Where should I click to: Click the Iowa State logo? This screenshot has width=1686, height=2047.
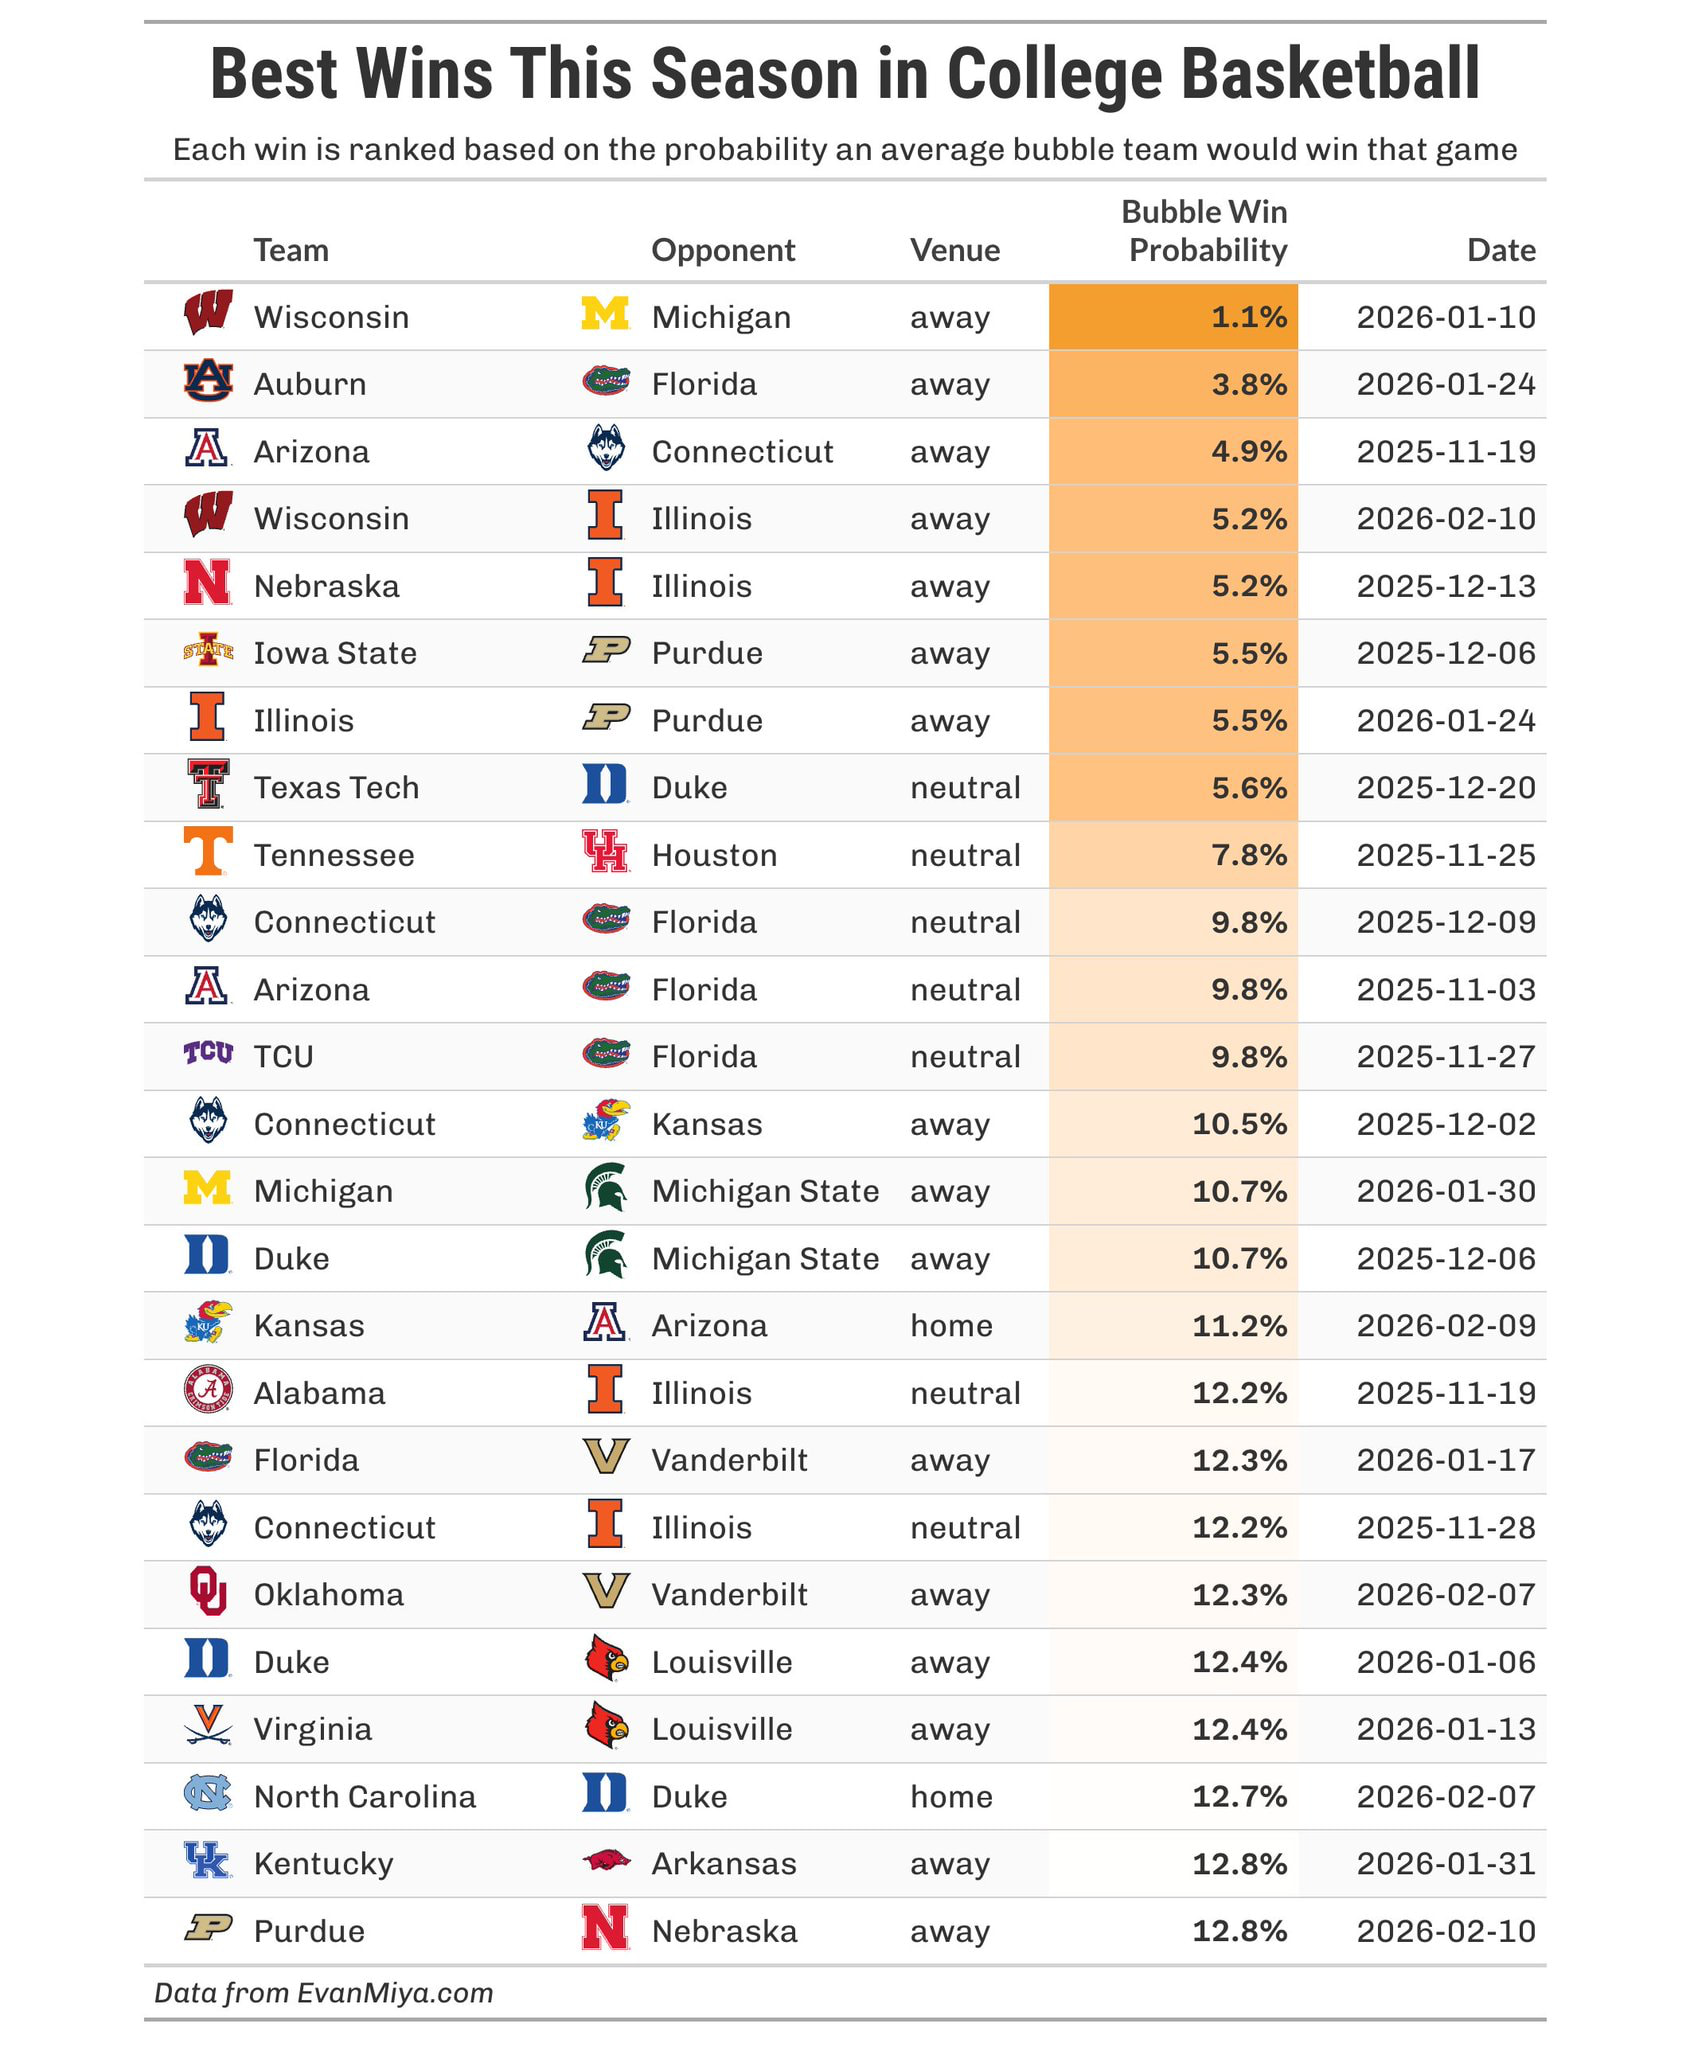pyautogui.click(x=208, y=651)
